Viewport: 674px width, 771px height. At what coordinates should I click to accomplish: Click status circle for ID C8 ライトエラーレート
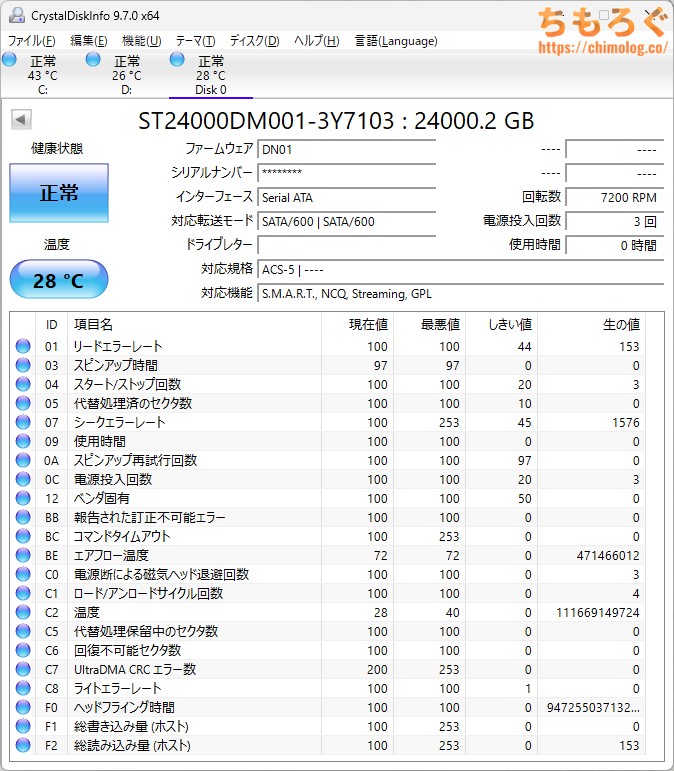pyautogui.click(x=23, y=688)
